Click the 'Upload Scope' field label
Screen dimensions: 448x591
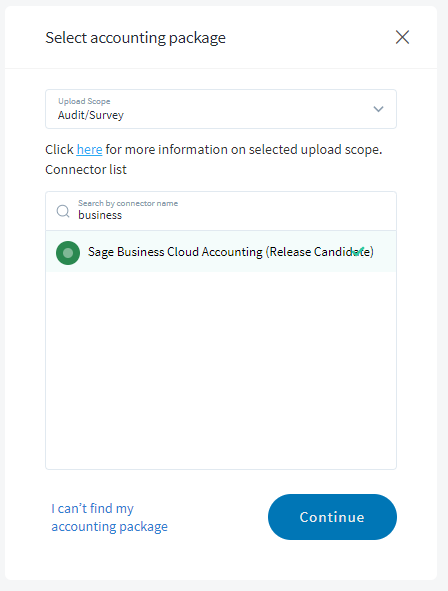(84, 101)
